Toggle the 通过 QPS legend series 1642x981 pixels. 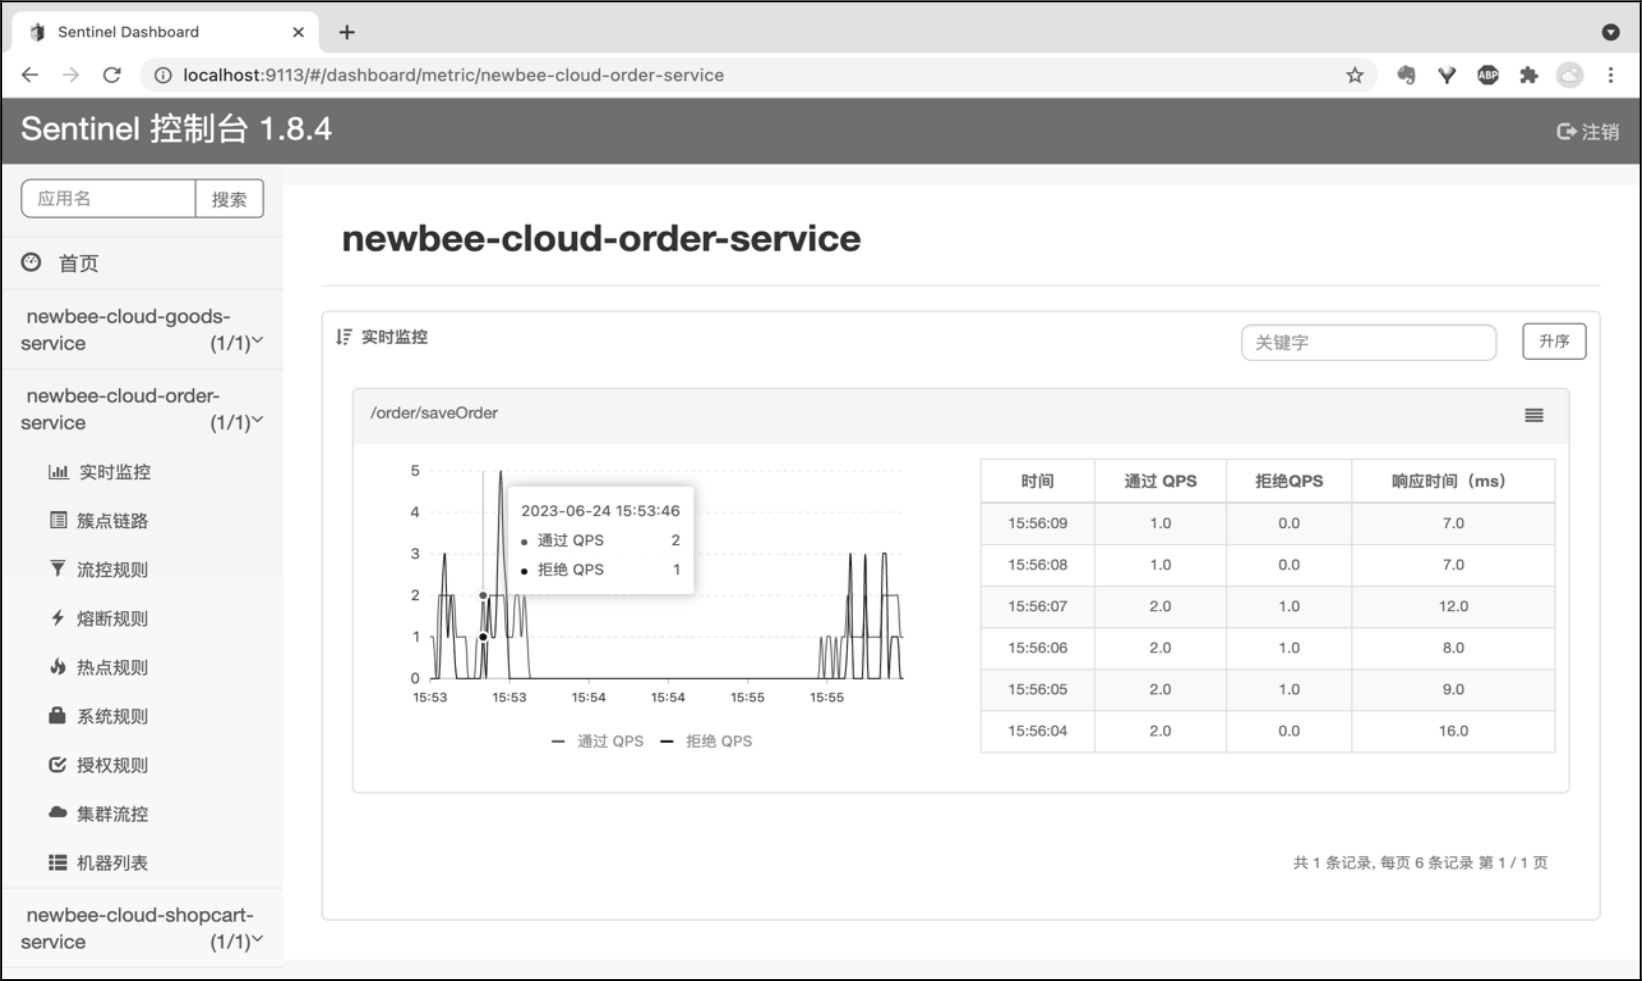click(598, 741)
